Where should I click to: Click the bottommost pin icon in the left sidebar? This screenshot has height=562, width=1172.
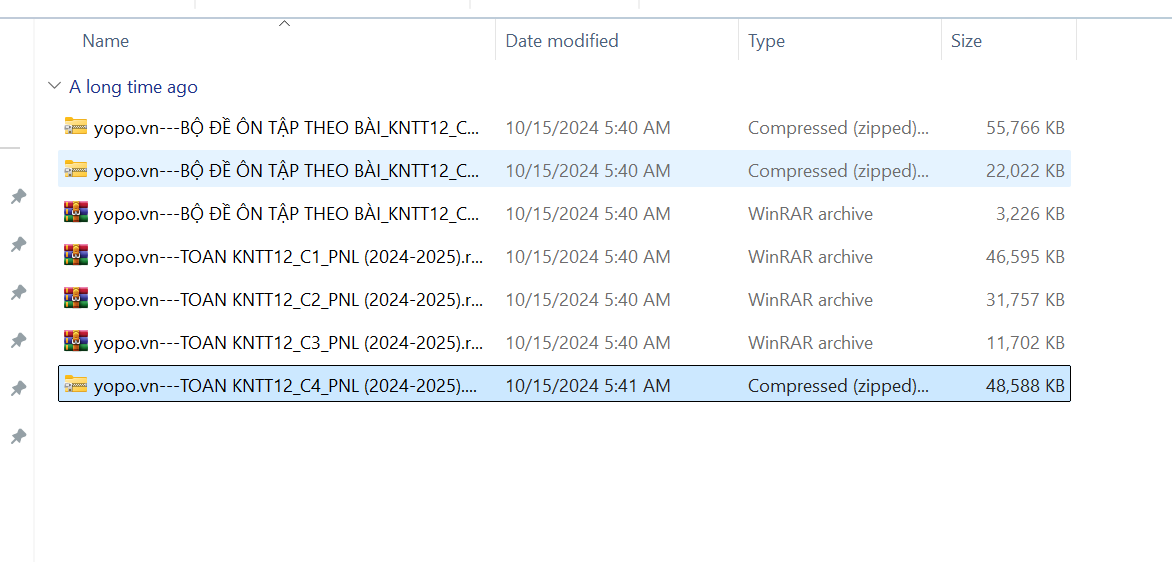(18, 436)
